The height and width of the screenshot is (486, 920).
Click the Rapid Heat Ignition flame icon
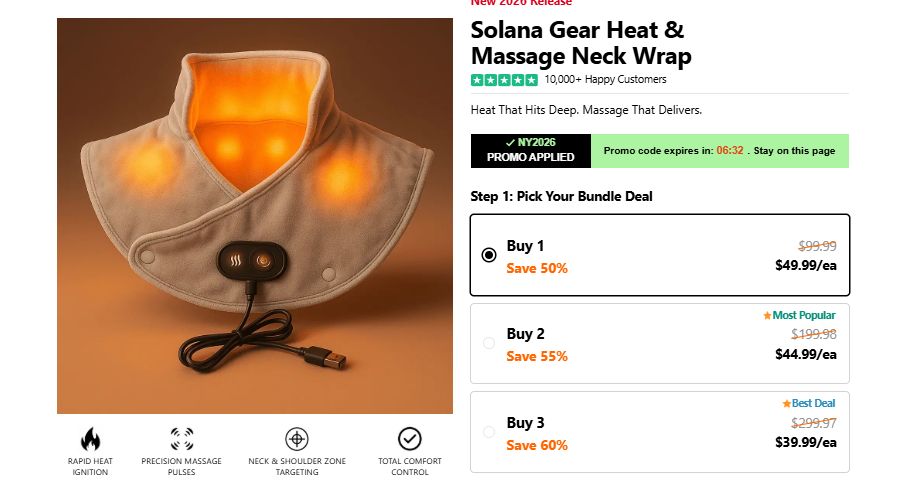(91, 438)
